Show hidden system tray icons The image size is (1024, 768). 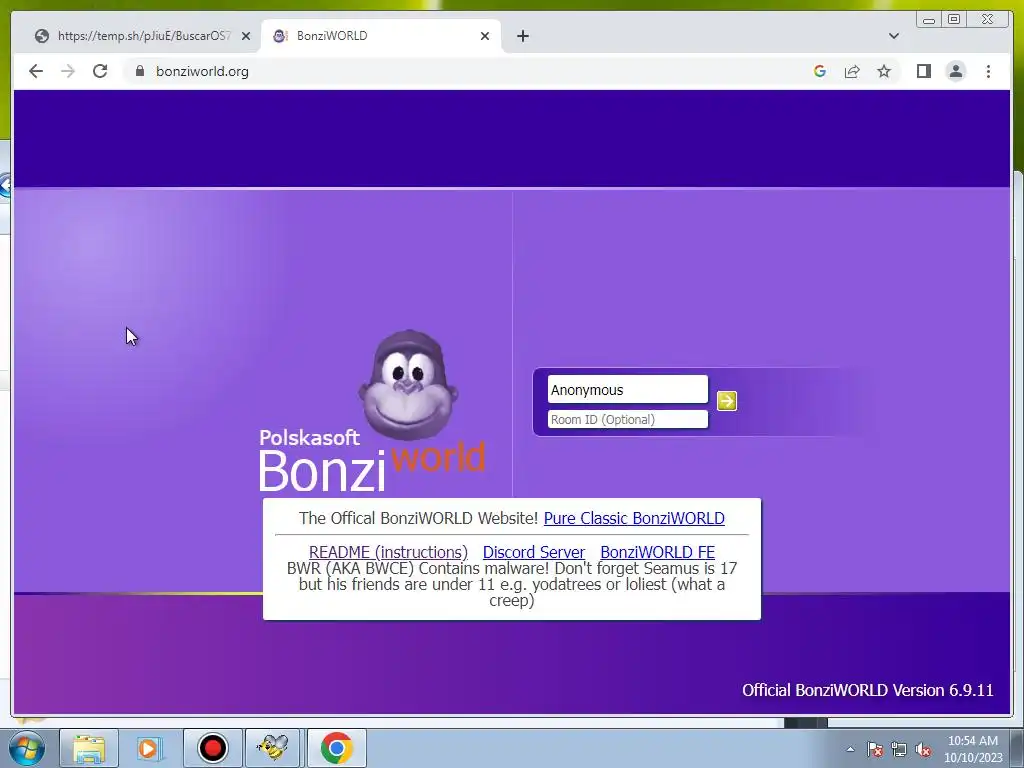[x=850, y=749]
